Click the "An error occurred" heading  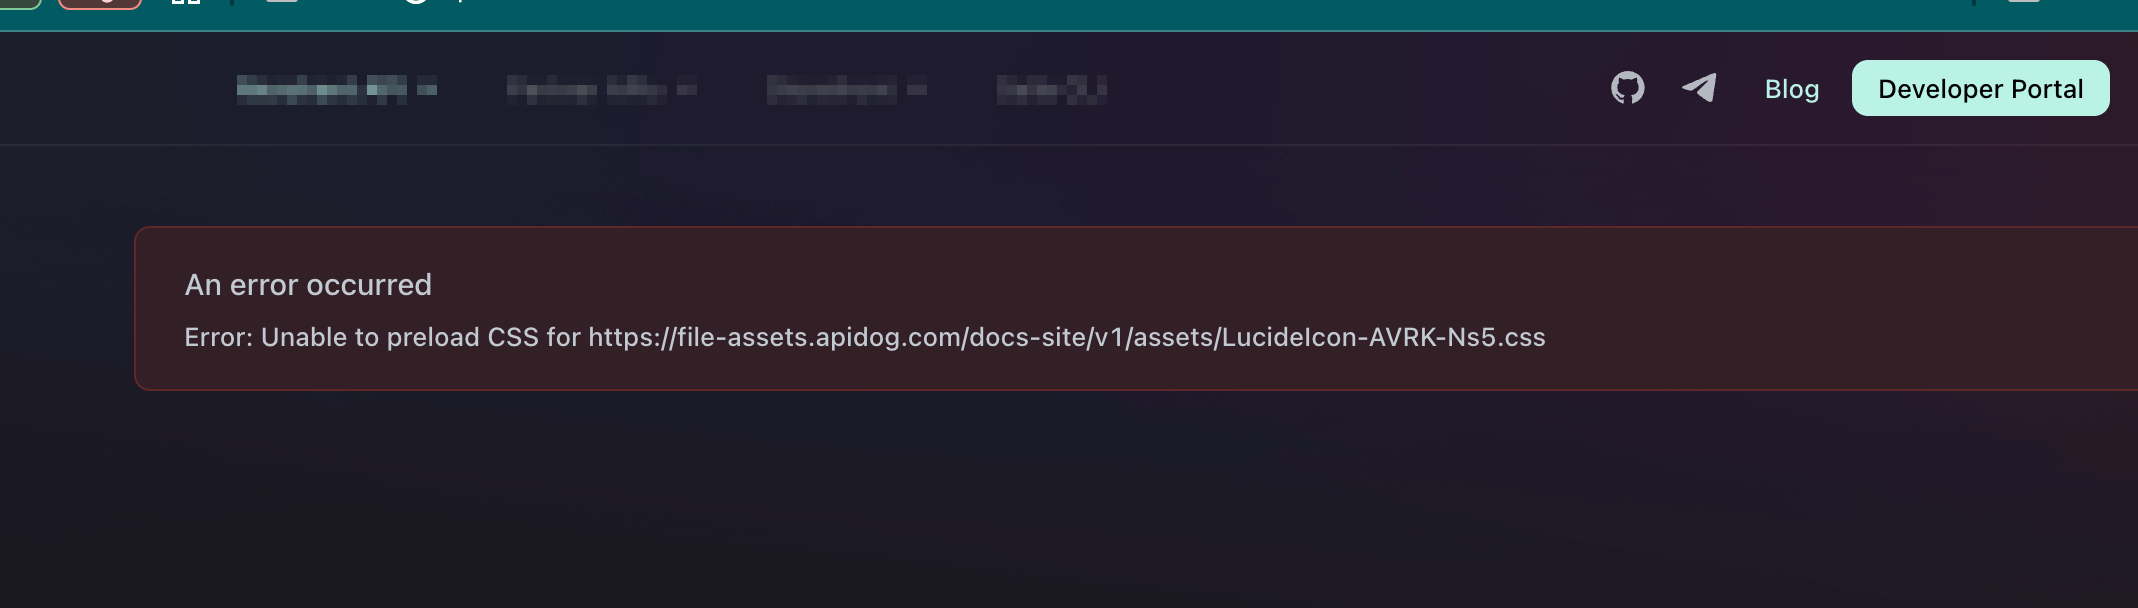(308, 285)
